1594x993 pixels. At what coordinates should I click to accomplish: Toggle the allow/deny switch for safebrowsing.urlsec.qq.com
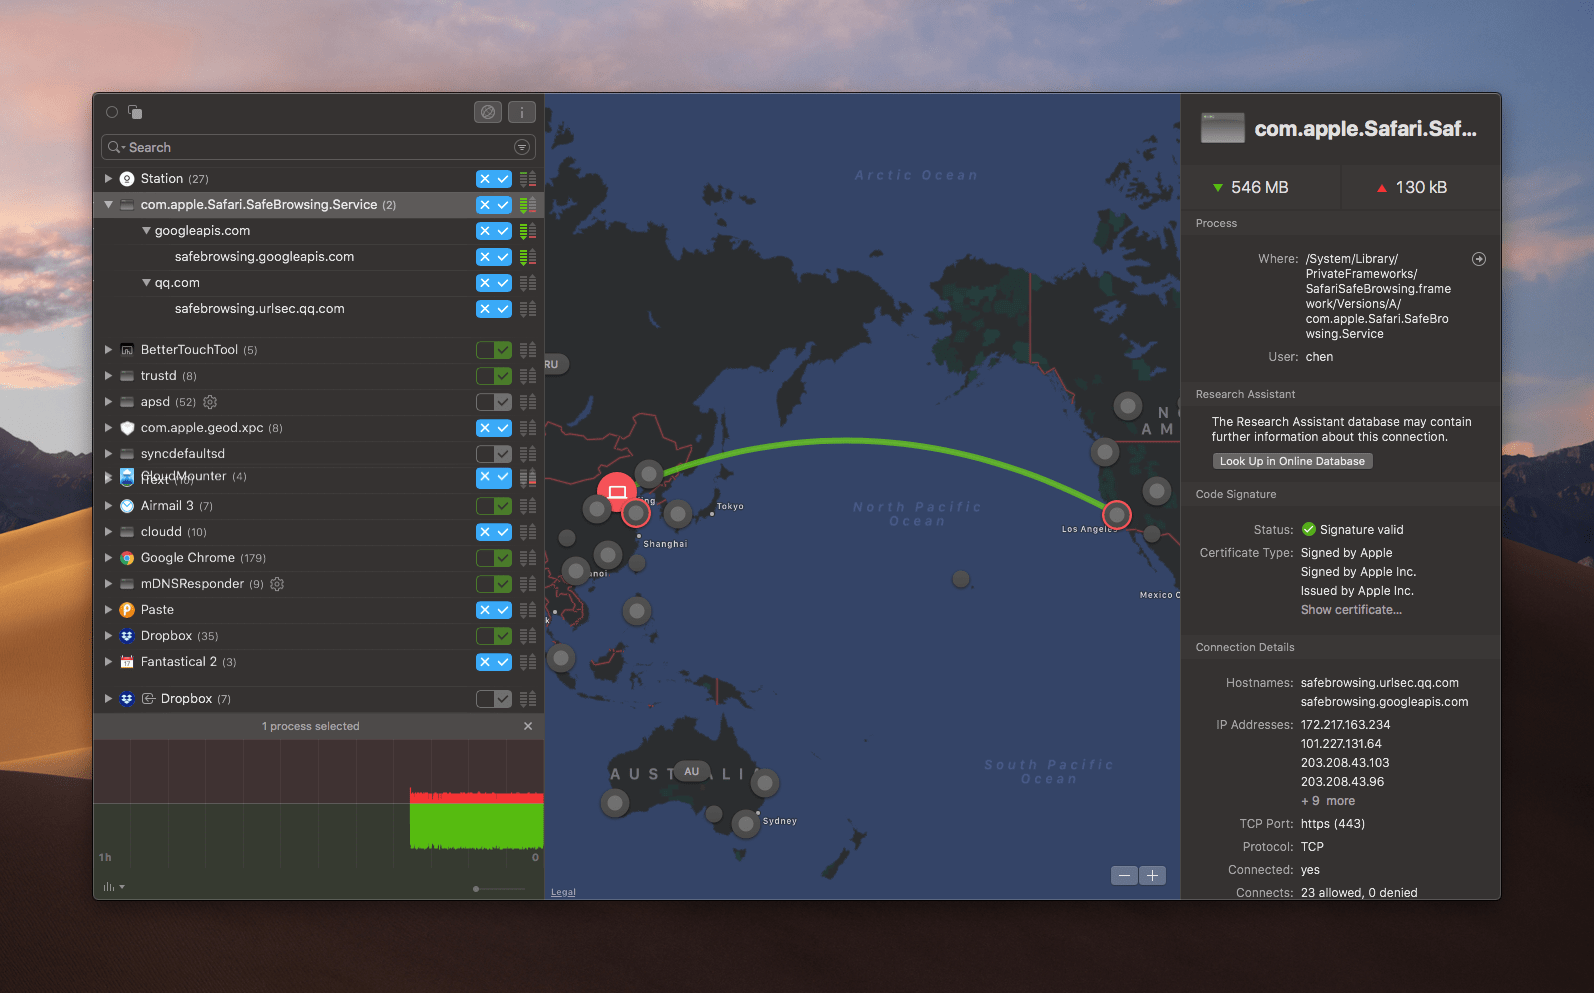pyautogui.click(x=494, y=309)
